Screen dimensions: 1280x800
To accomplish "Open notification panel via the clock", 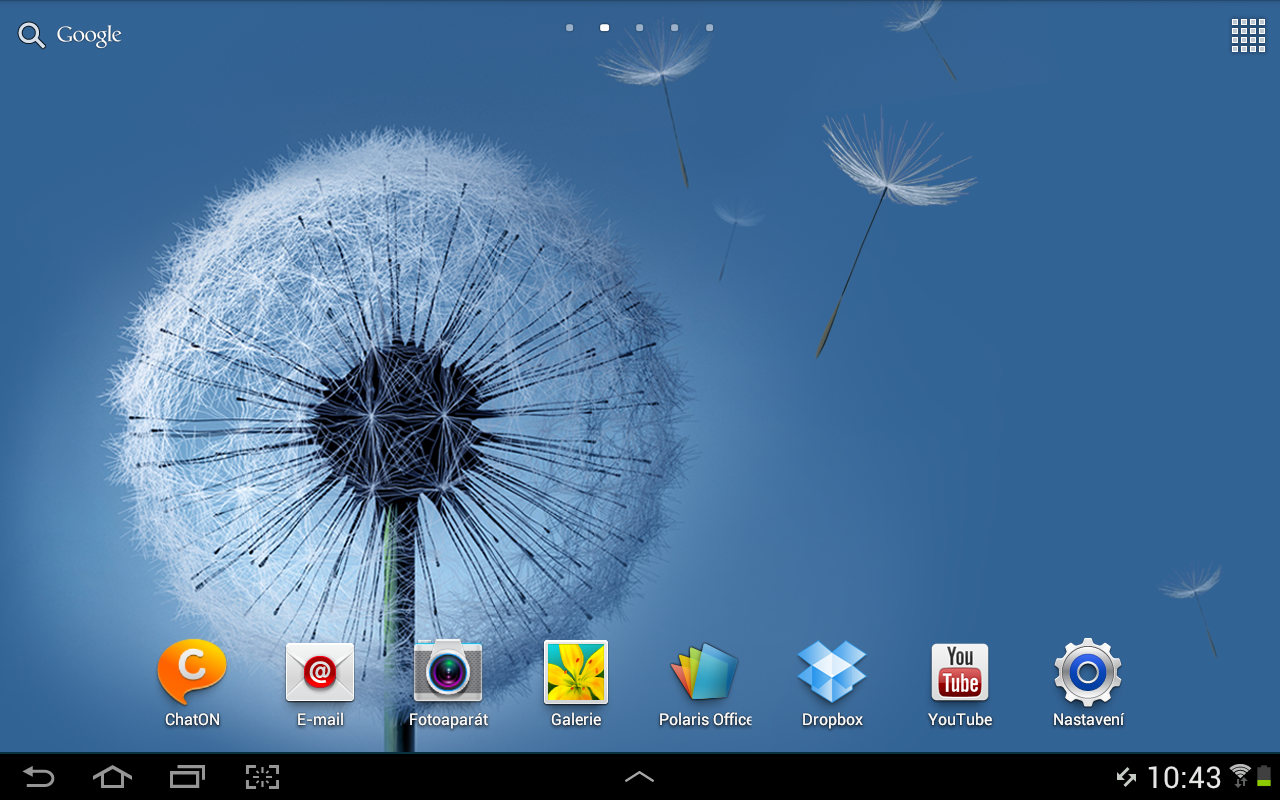I will 1184,777.
